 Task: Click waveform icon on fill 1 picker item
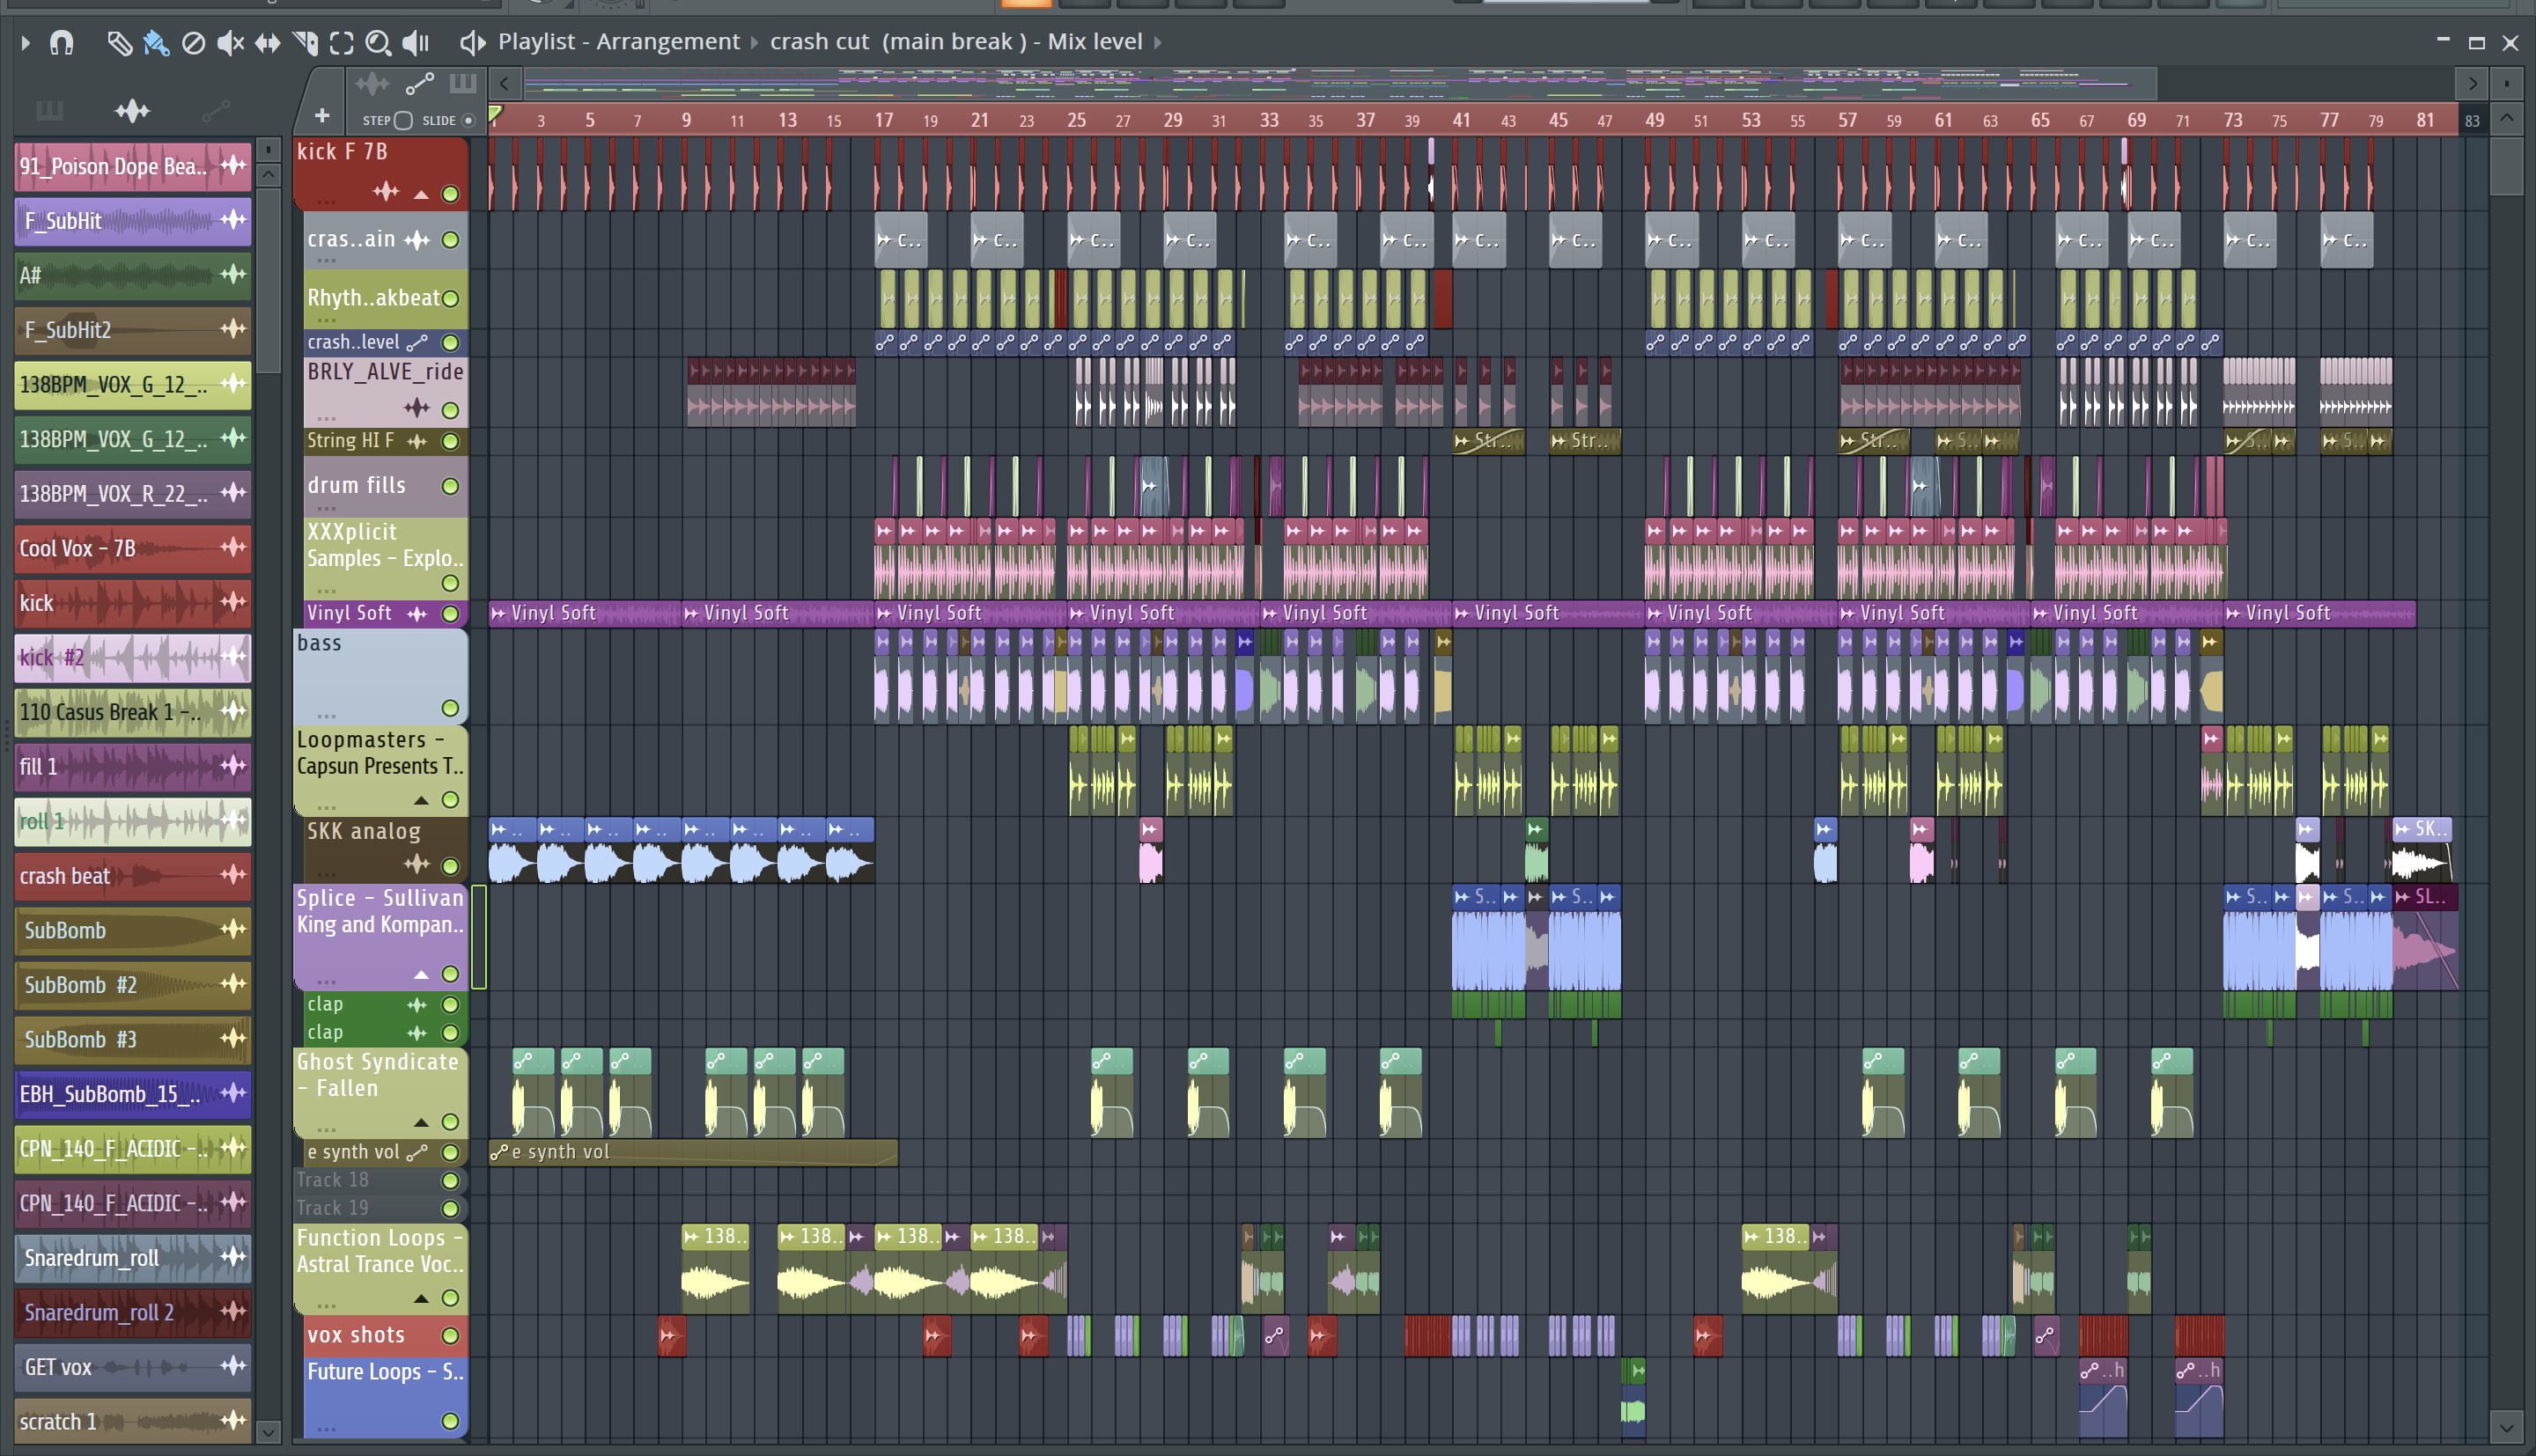232,766
